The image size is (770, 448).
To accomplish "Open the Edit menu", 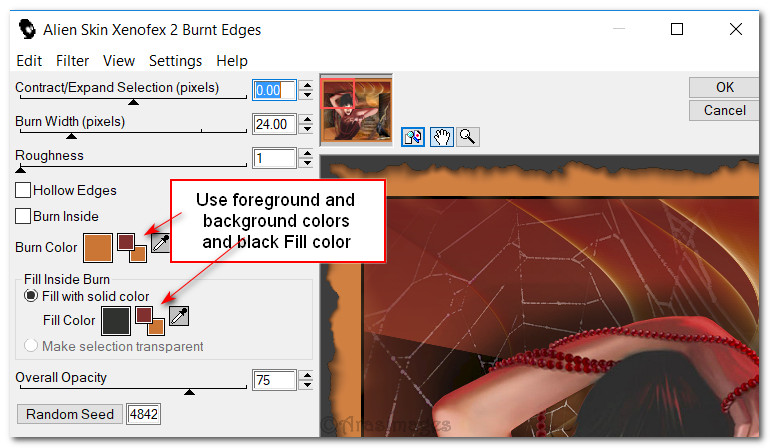I will coord(29,61).
